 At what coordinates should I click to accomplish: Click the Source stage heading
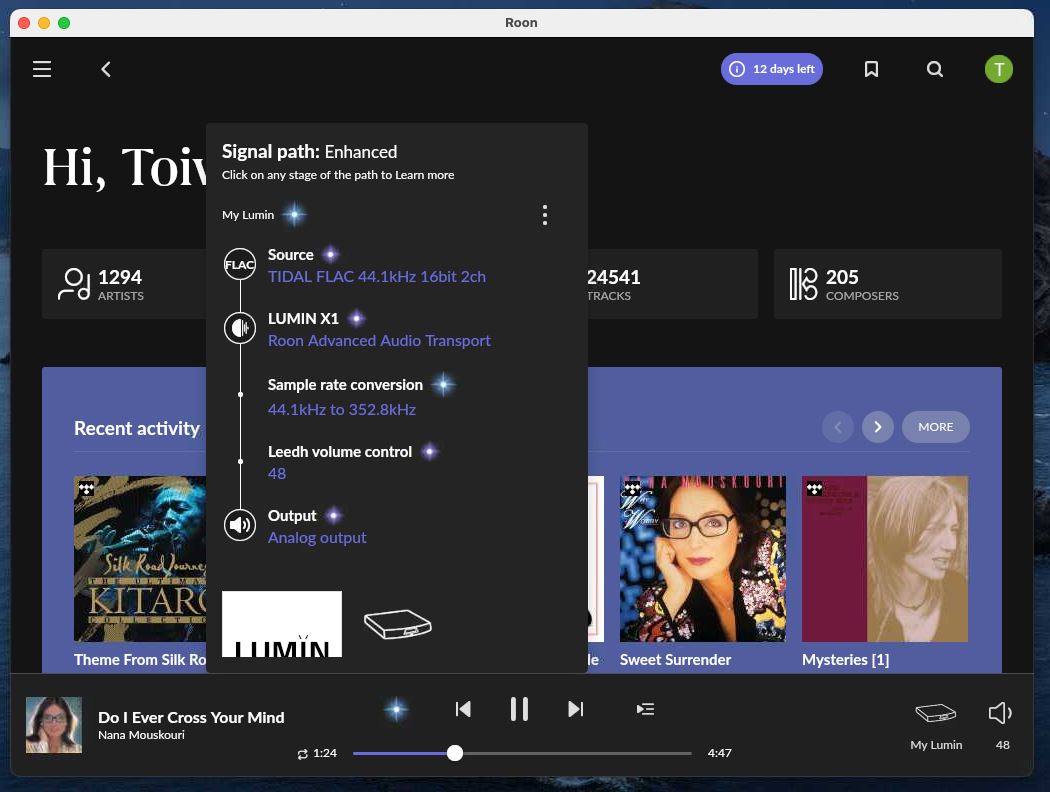tap(291, 254)
